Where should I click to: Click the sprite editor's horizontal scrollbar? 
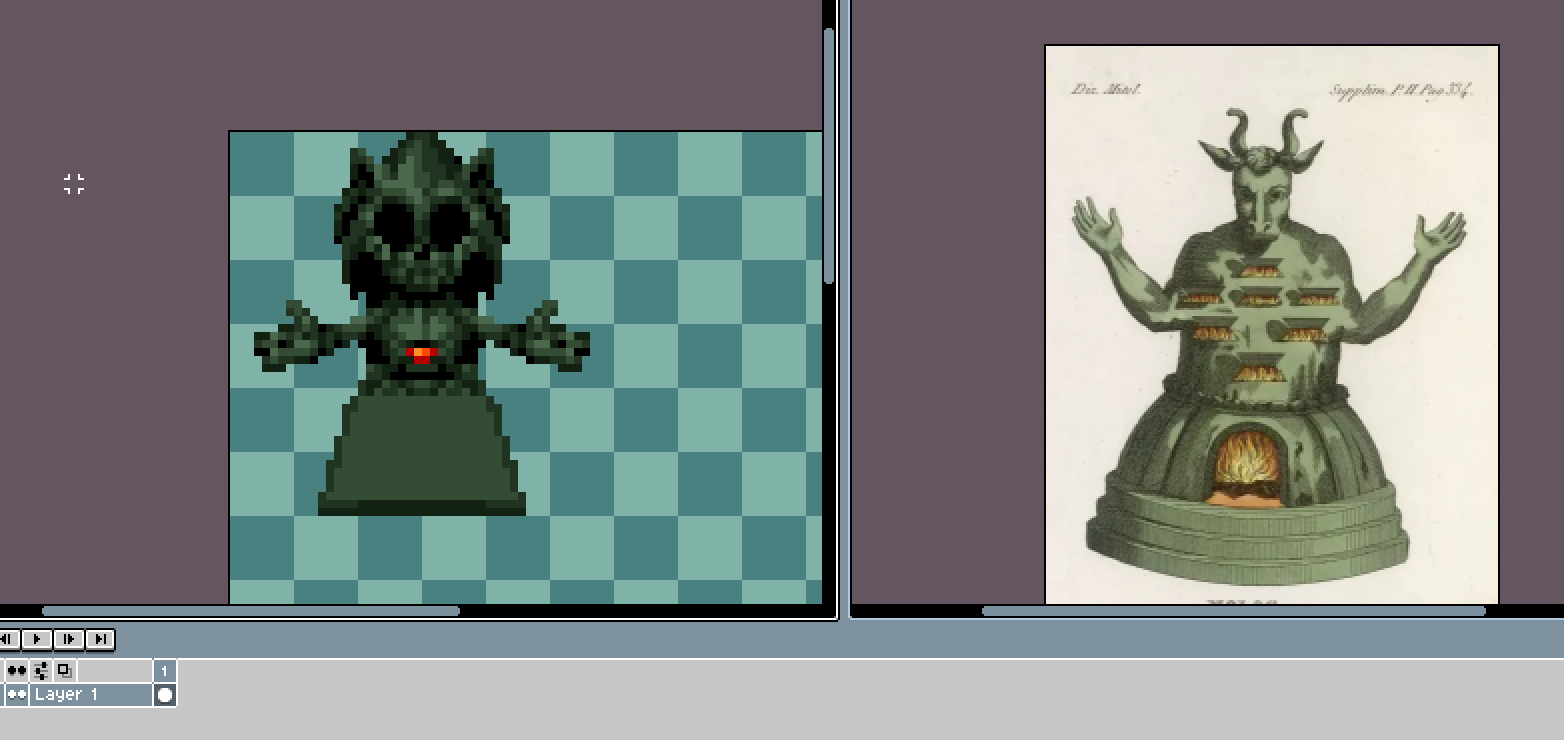point(251,610)
